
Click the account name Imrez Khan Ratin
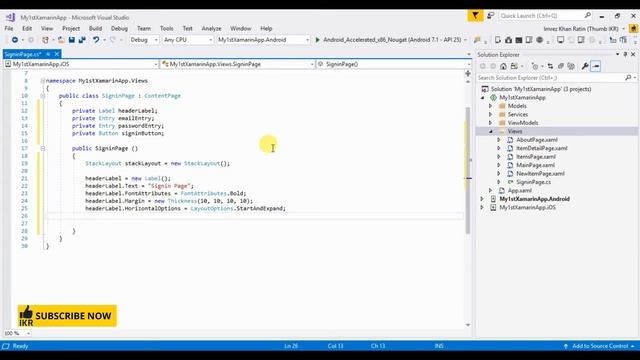coord(581,29)
